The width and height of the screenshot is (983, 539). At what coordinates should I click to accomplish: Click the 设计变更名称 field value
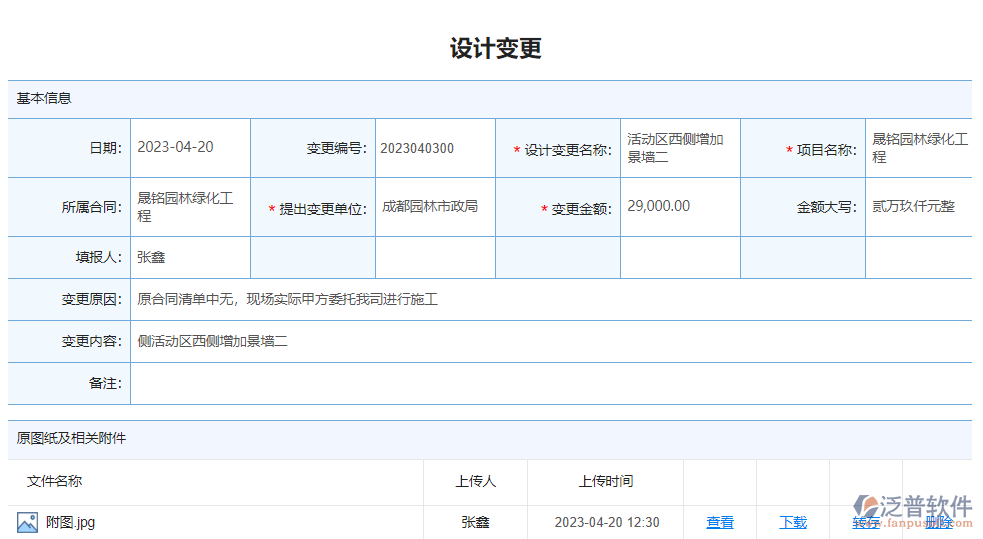[680, 148]
